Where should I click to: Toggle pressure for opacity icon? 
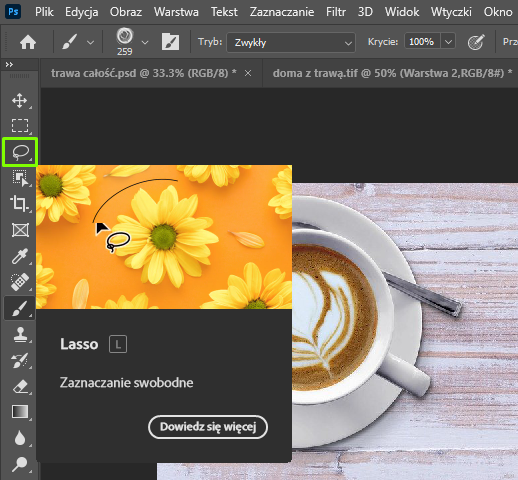(x=475, y=42)
